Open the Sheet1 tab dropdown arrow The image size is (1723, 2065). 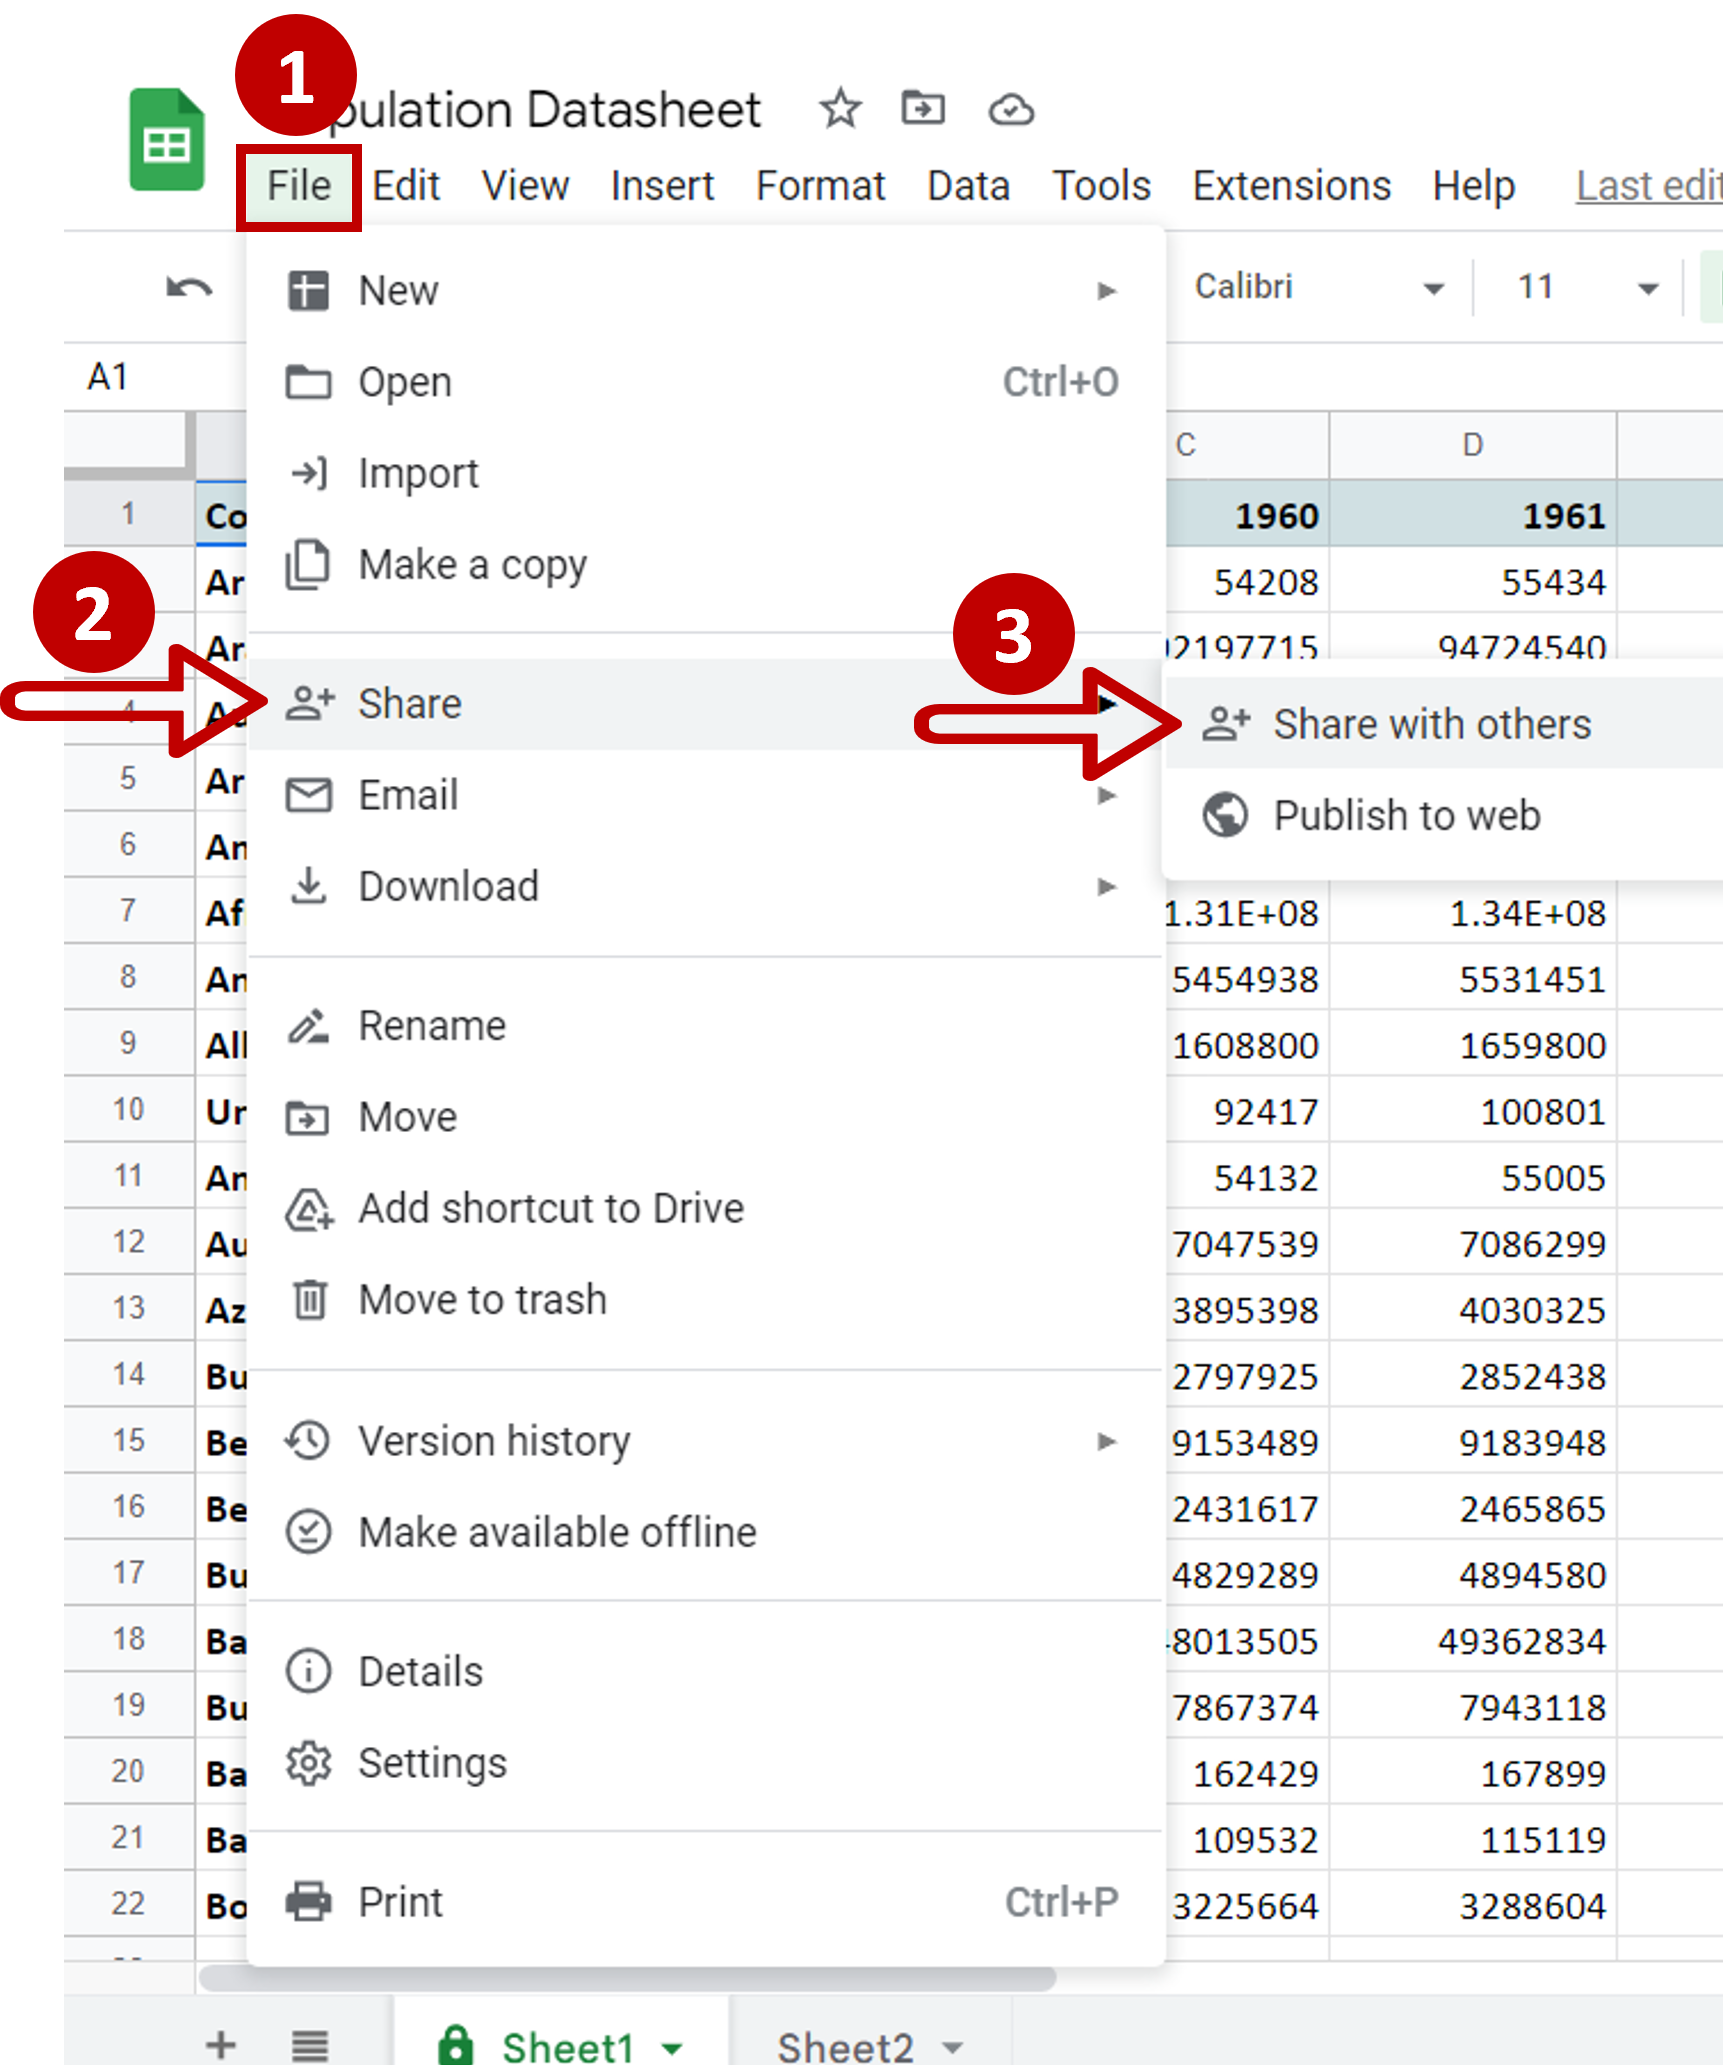point(672,2048)
